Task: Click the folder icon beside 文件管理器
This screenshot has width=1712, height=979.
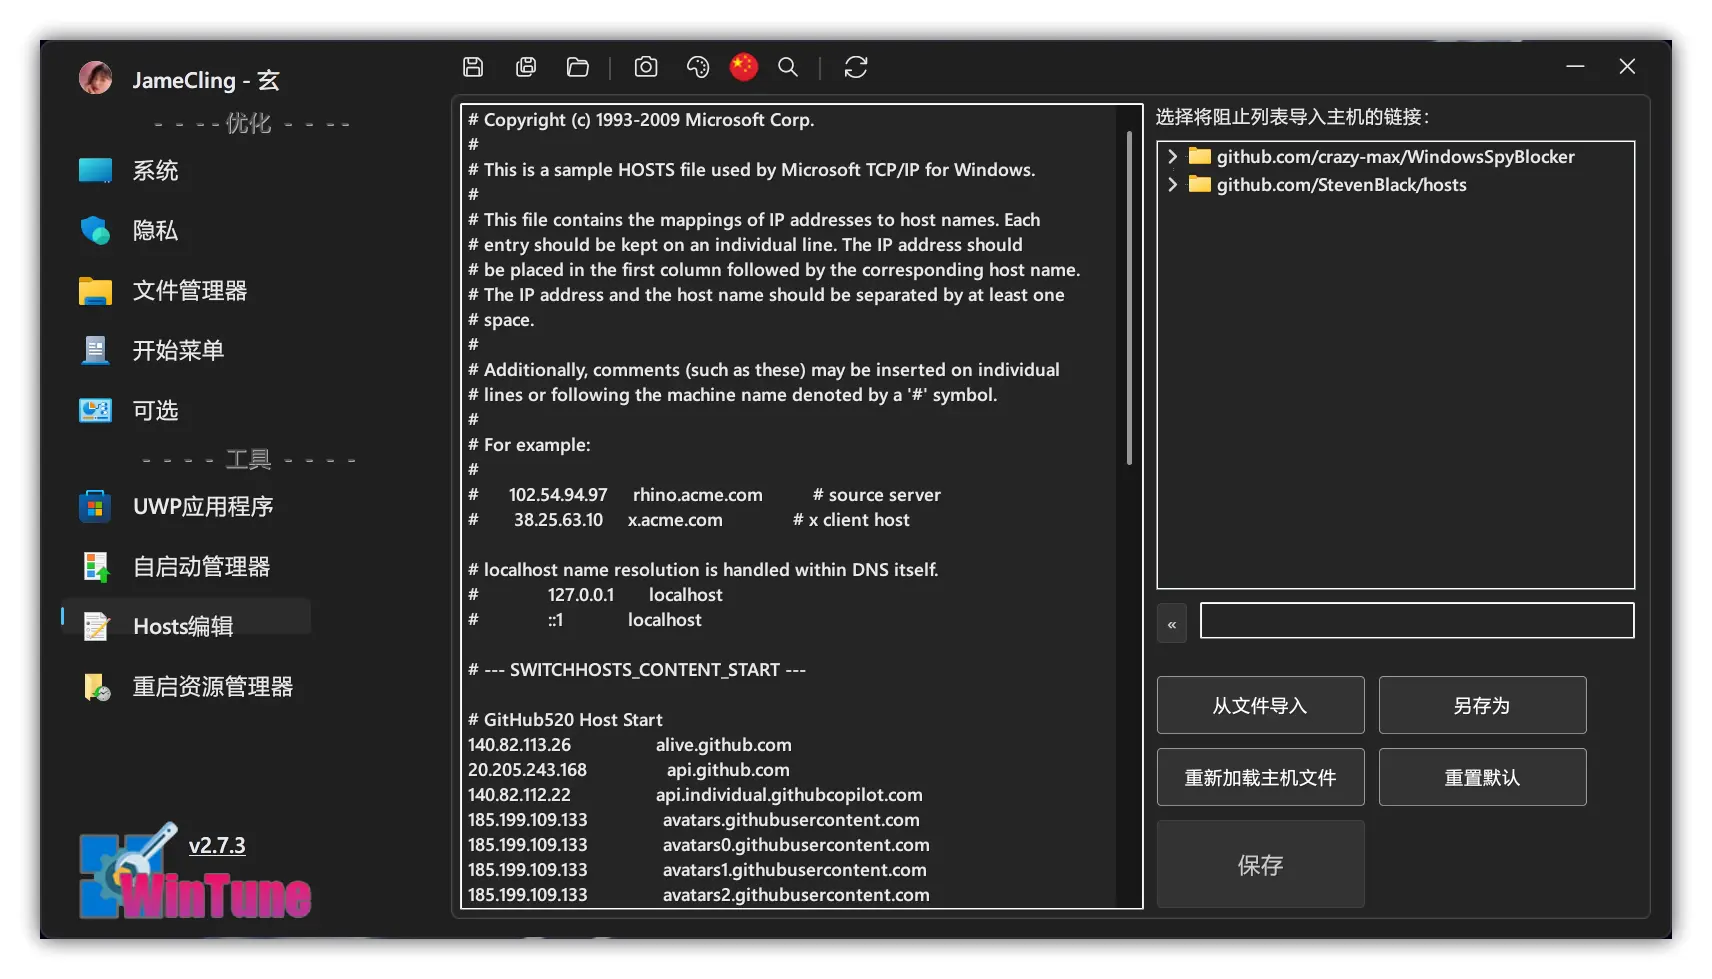Action: (95, 290)
